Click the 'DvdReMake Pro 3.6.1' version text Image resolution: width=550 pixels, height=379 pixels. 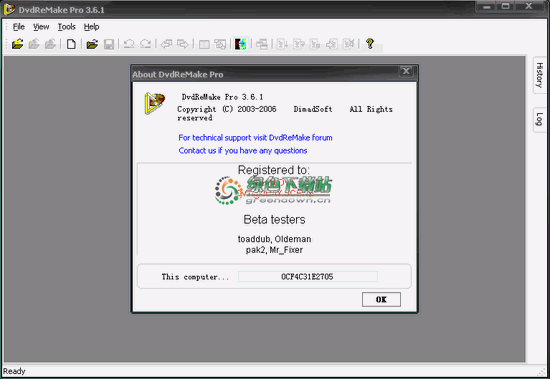222,97
